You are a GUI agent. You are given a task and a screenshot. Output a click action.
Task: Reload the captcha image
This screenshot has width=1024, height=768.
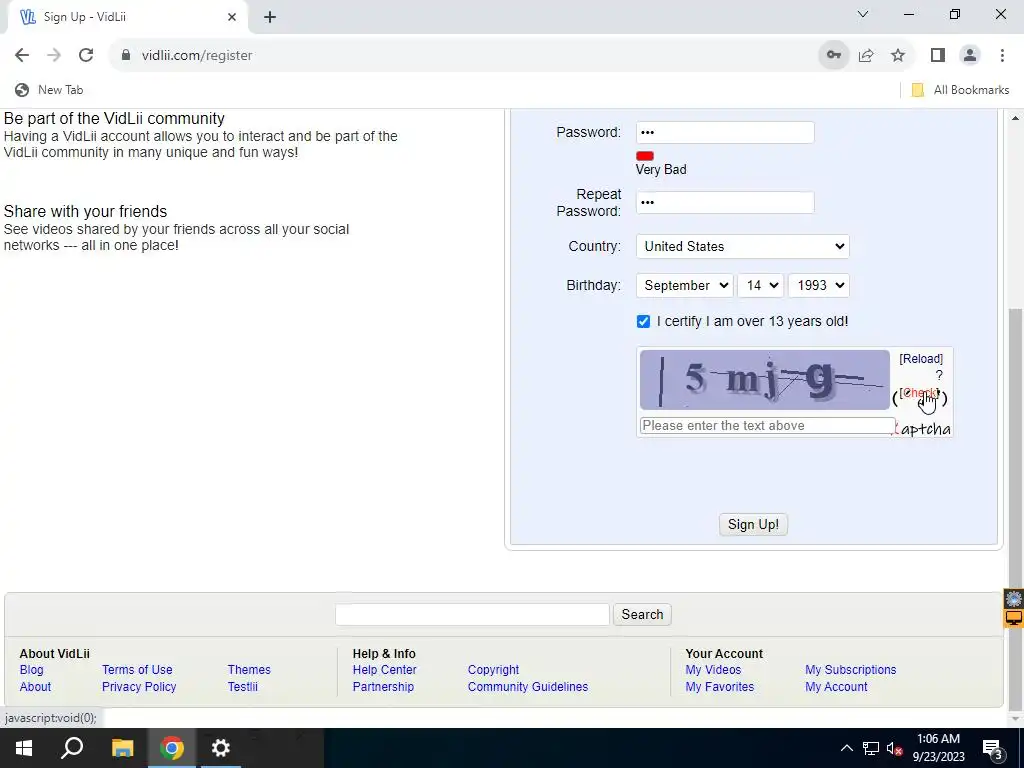click(921, 359)
